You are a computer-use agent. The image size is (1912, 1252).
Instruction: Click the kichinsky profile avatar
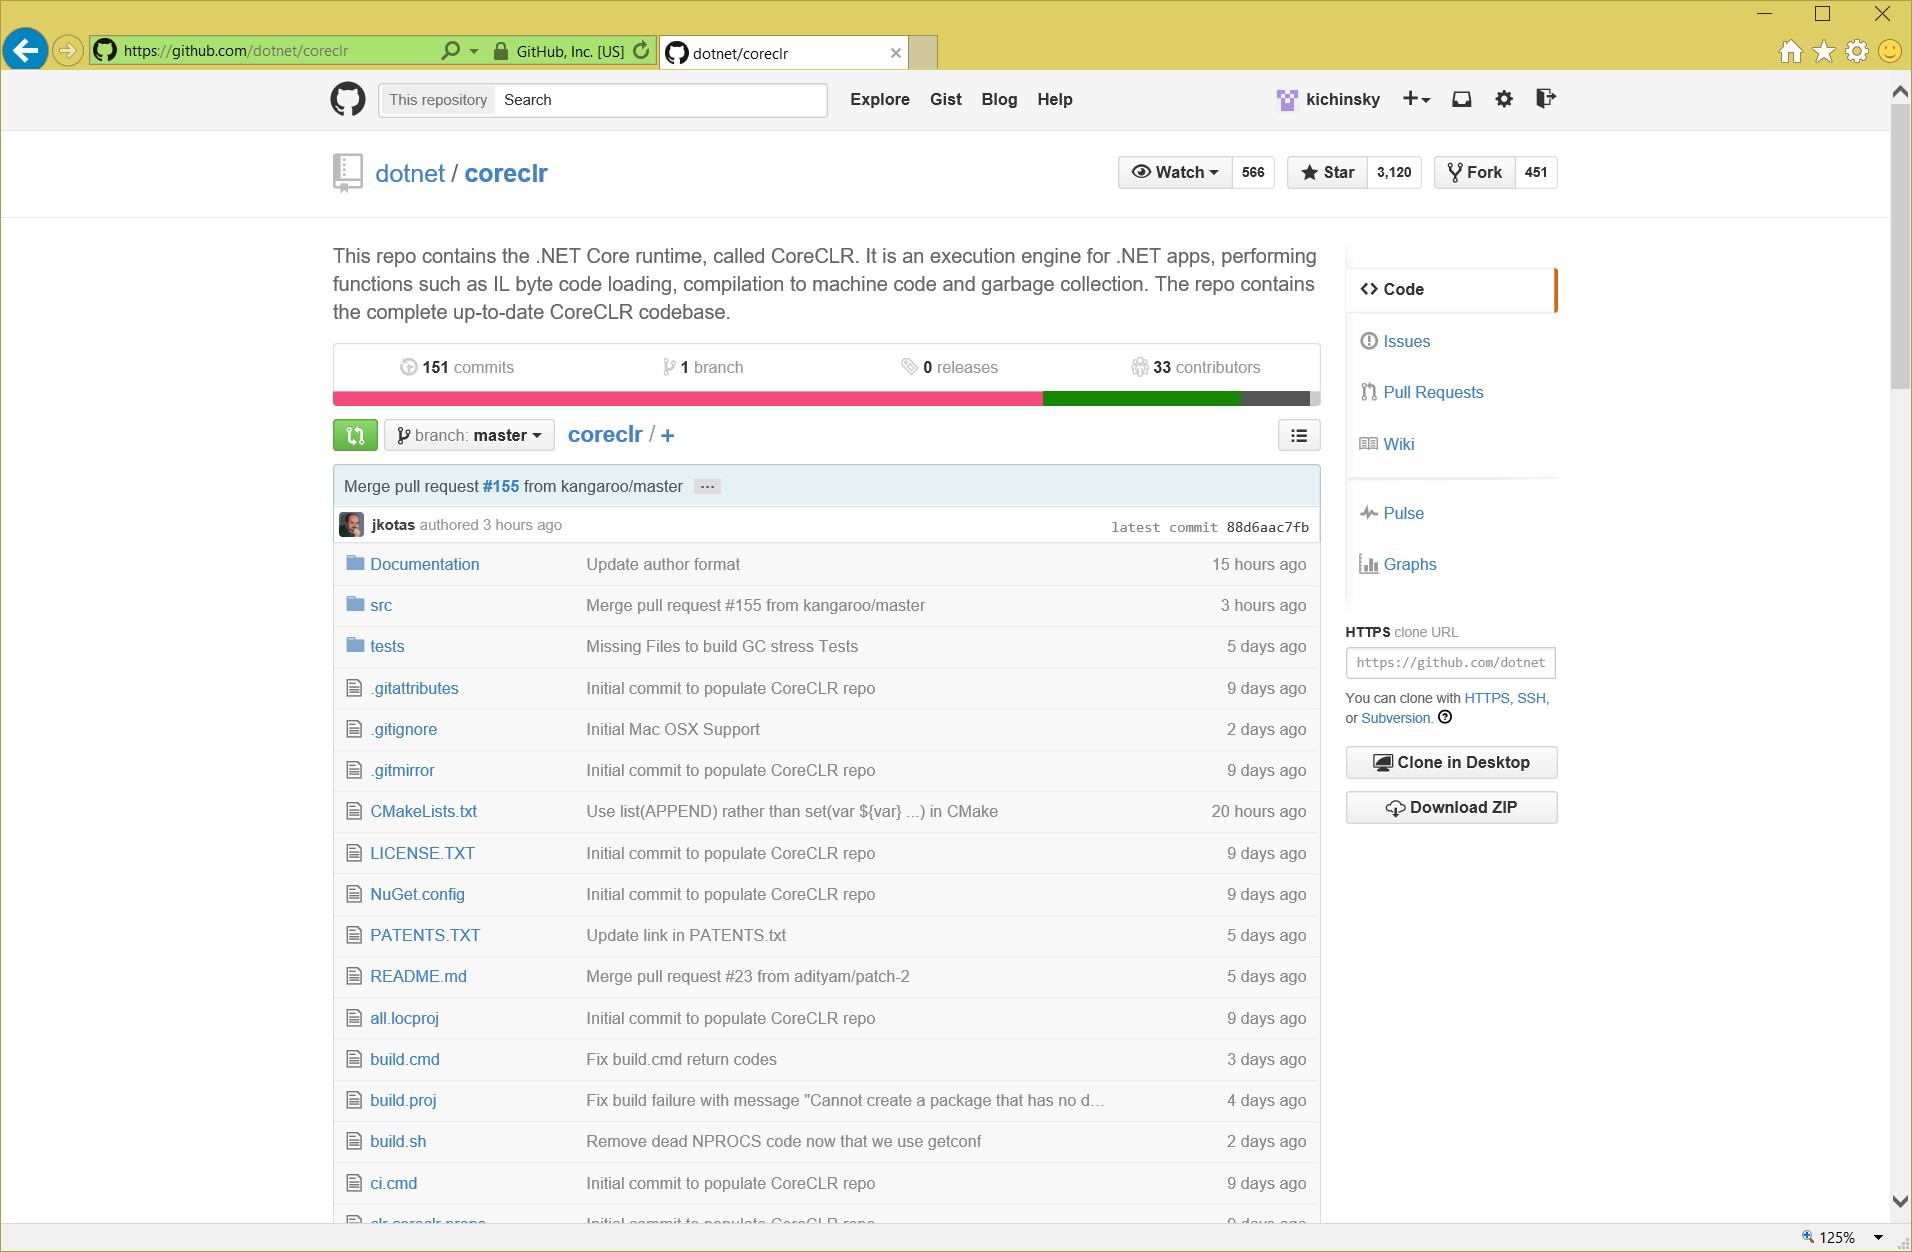click(1287, 99)
